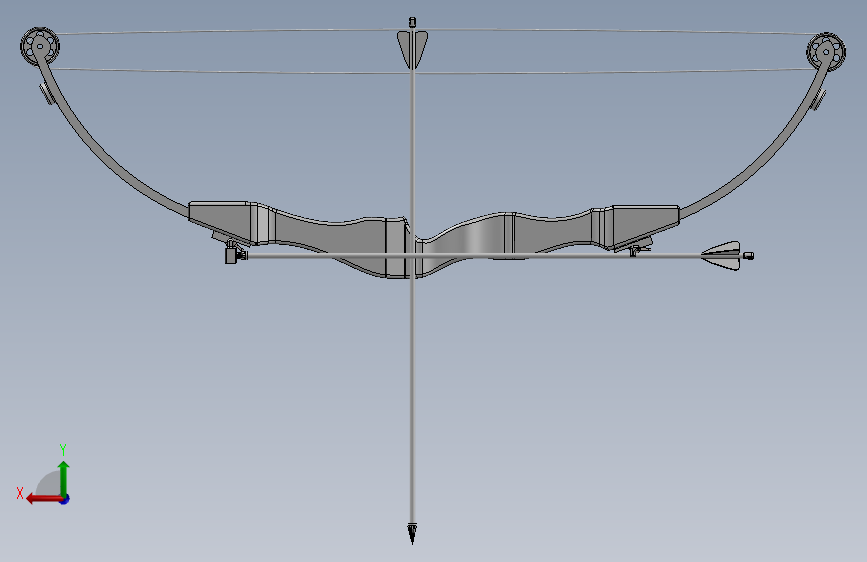Select the horizontal arrow's nock end
This screenshot has height=562, width=867.
click(748, 256)
